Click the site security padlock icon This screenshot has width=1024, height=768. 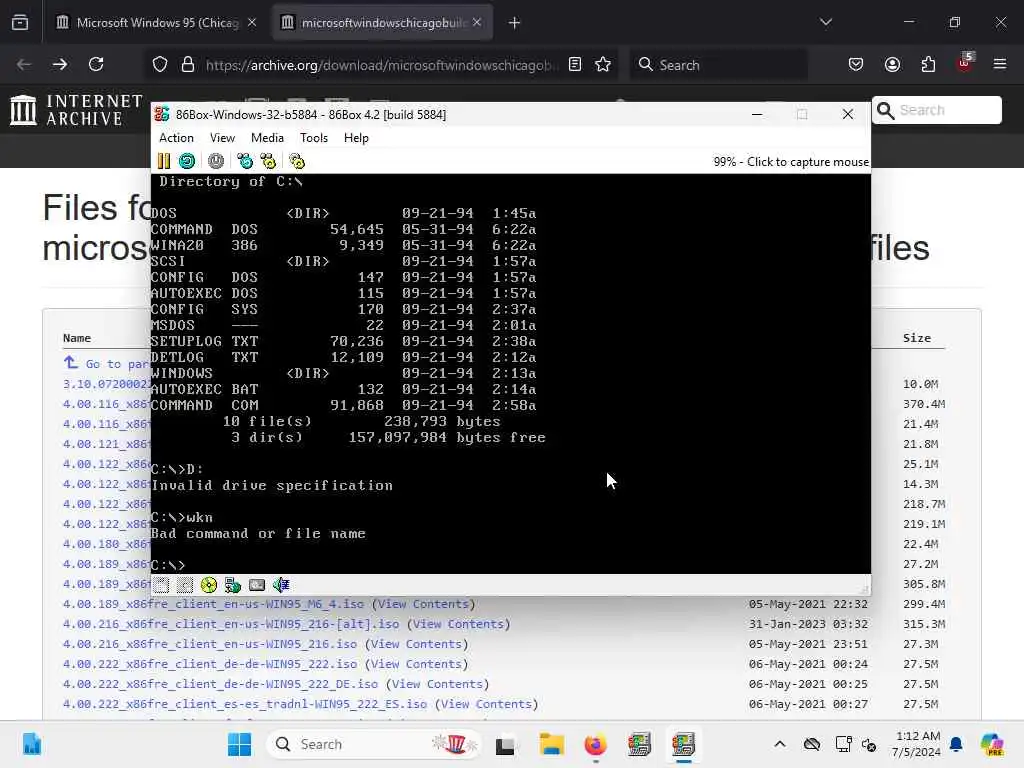(x=188, y=65)
